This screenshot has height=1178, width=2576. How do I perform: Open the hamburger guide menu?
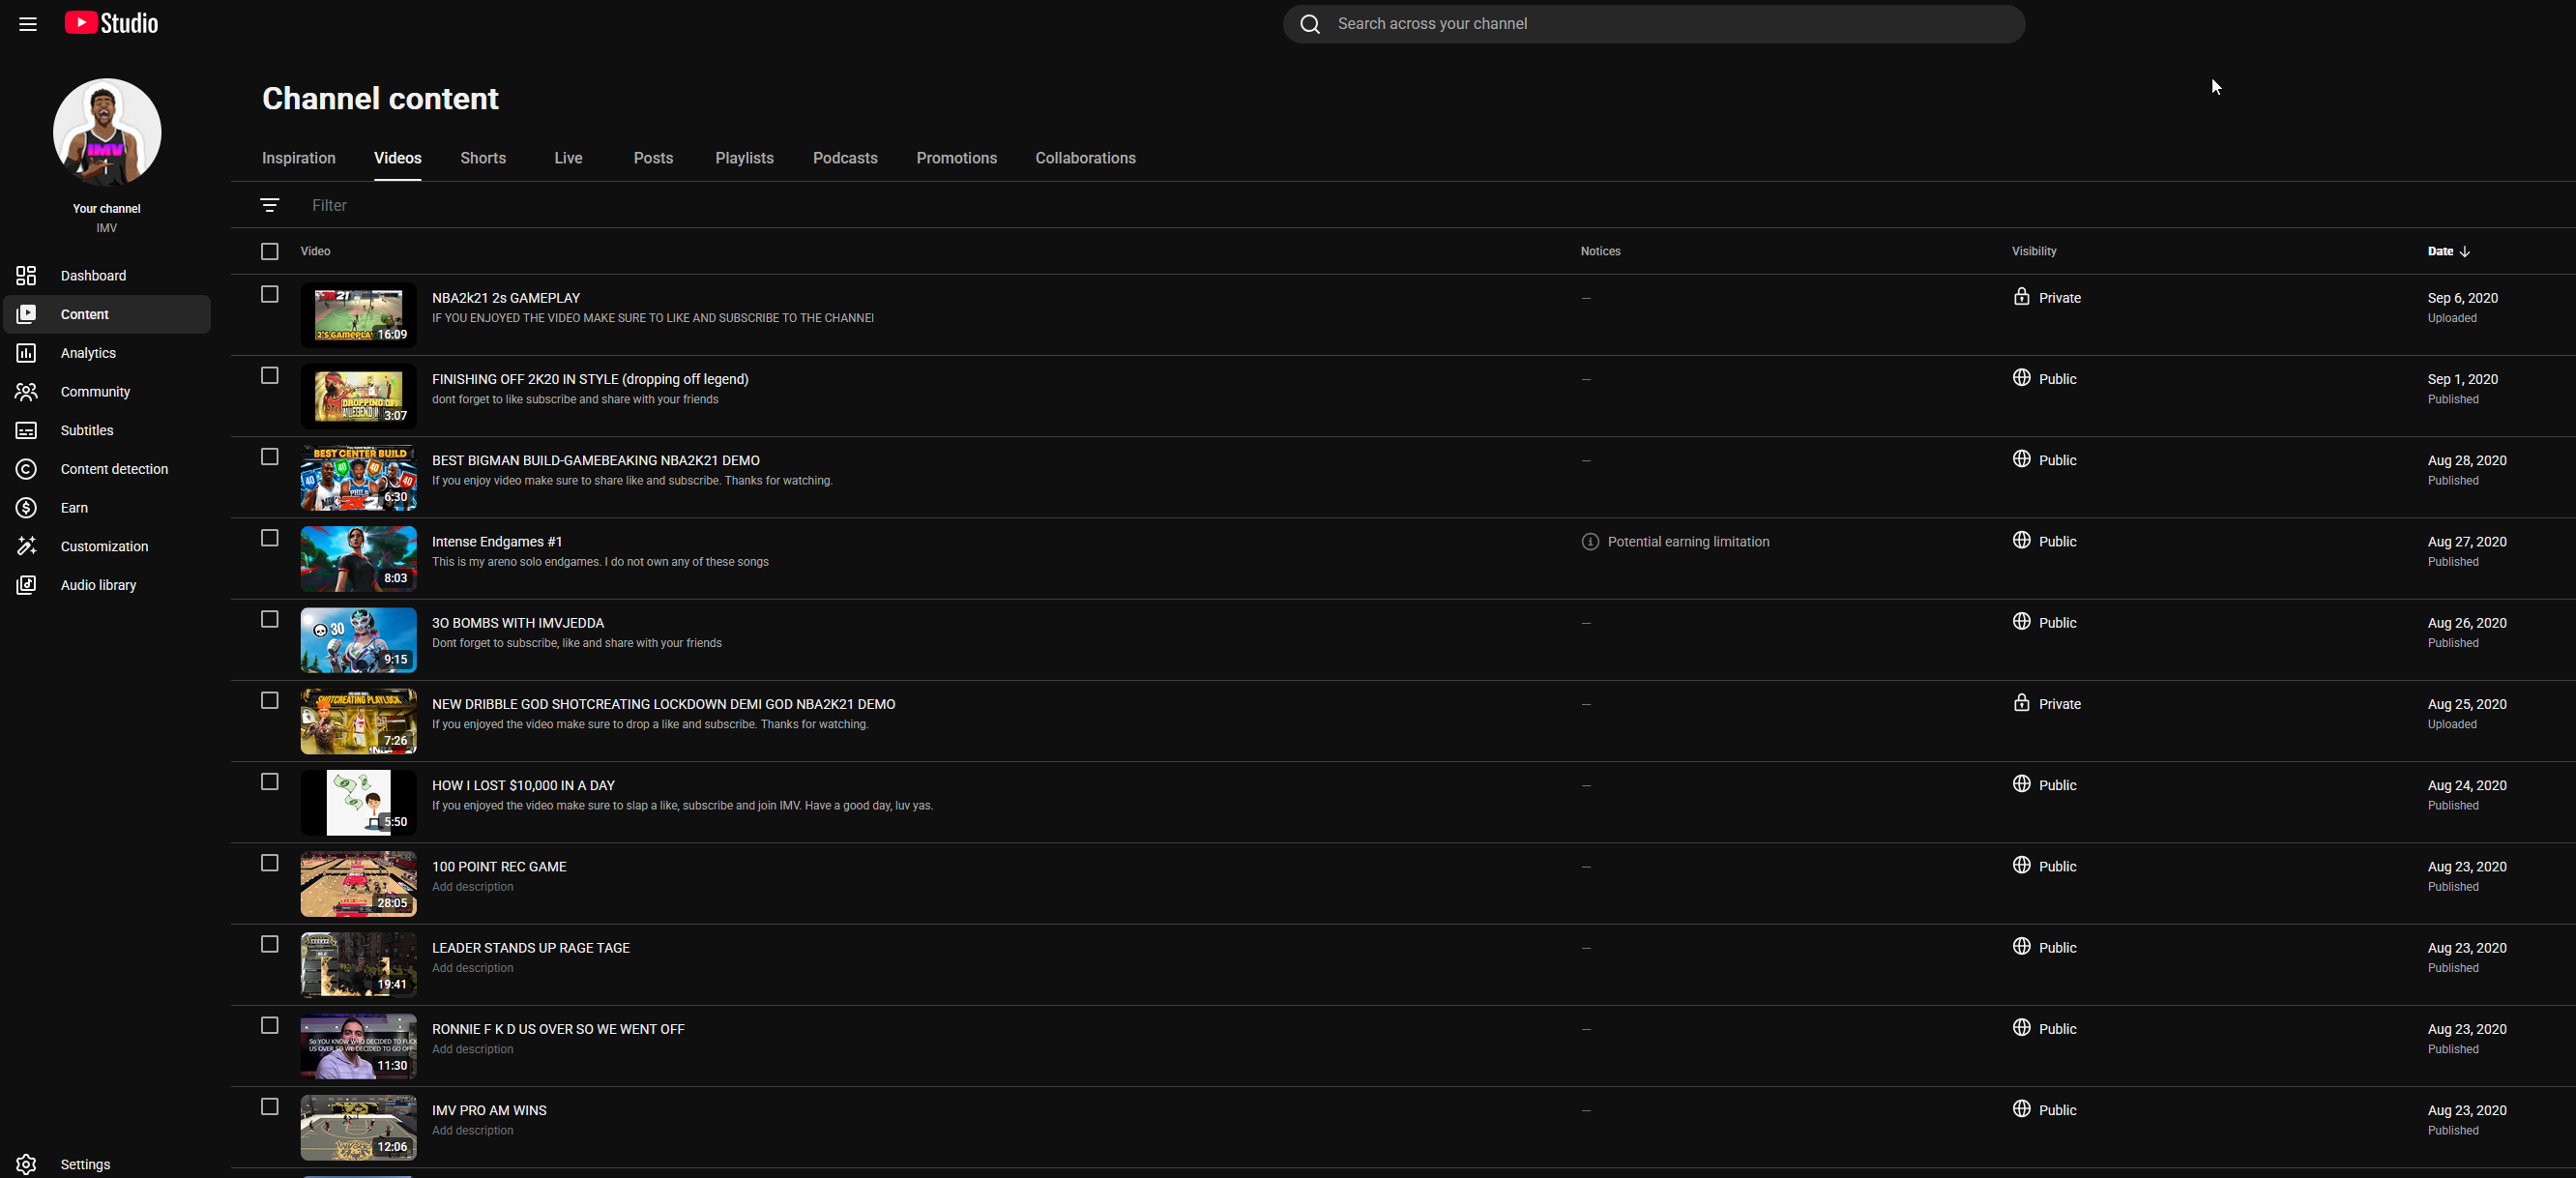coord(28,24)
